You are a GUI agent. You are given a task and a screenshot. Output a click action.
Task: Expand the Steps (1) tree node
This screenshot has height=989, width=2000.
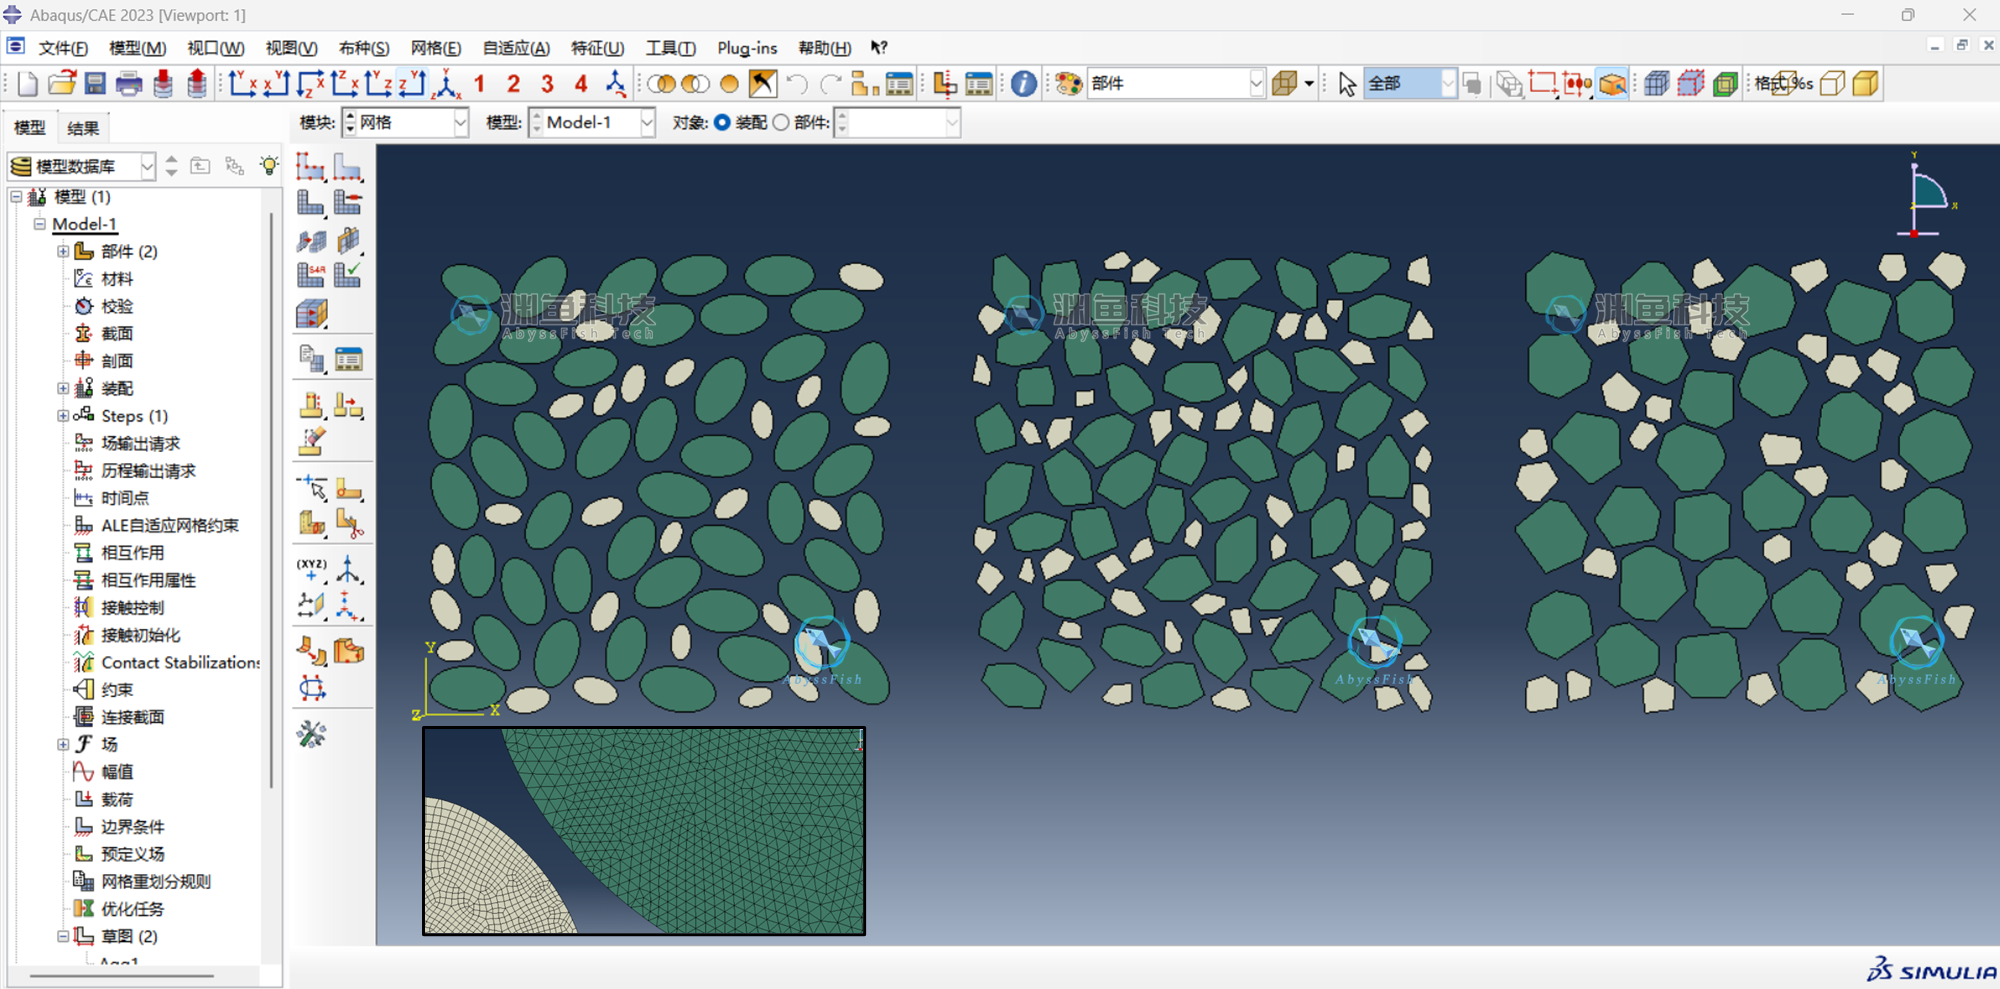click(63, 416)
